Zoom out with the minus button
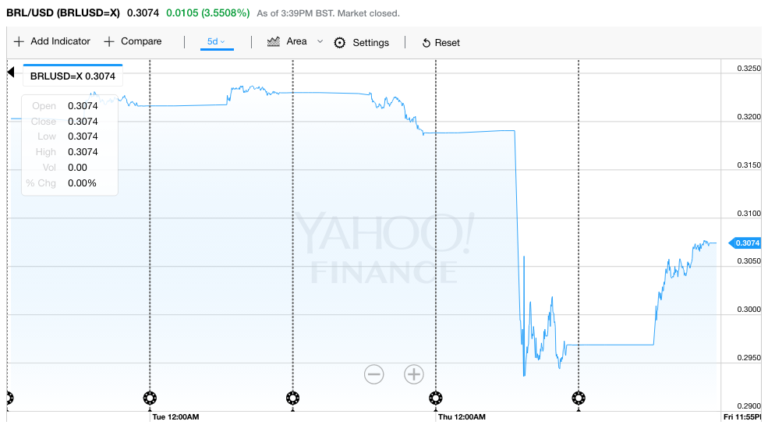 click(x=374, y=374)
